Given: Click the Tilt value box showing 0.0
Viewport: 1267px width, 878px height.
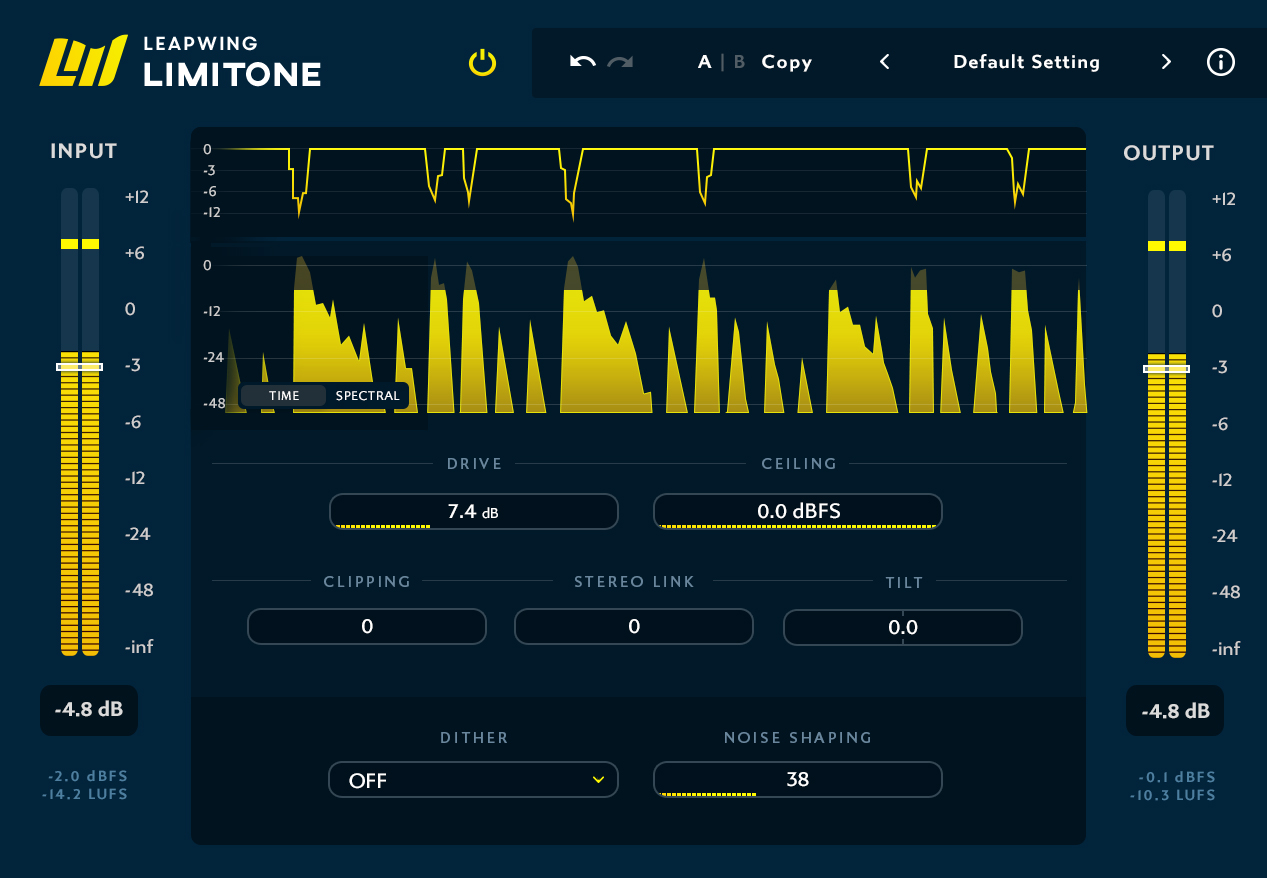Looking at the screenshot, I should [x=902, y=627].
